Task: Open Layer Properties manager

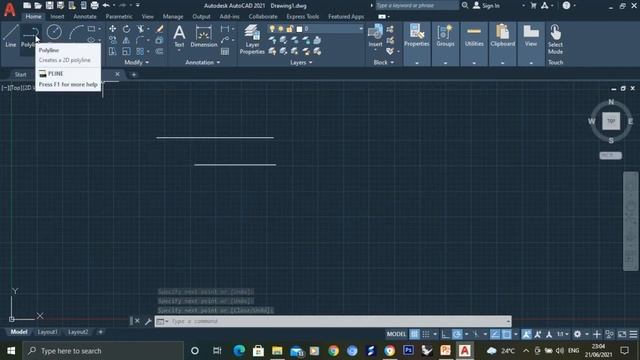Action: pos(252,39)
